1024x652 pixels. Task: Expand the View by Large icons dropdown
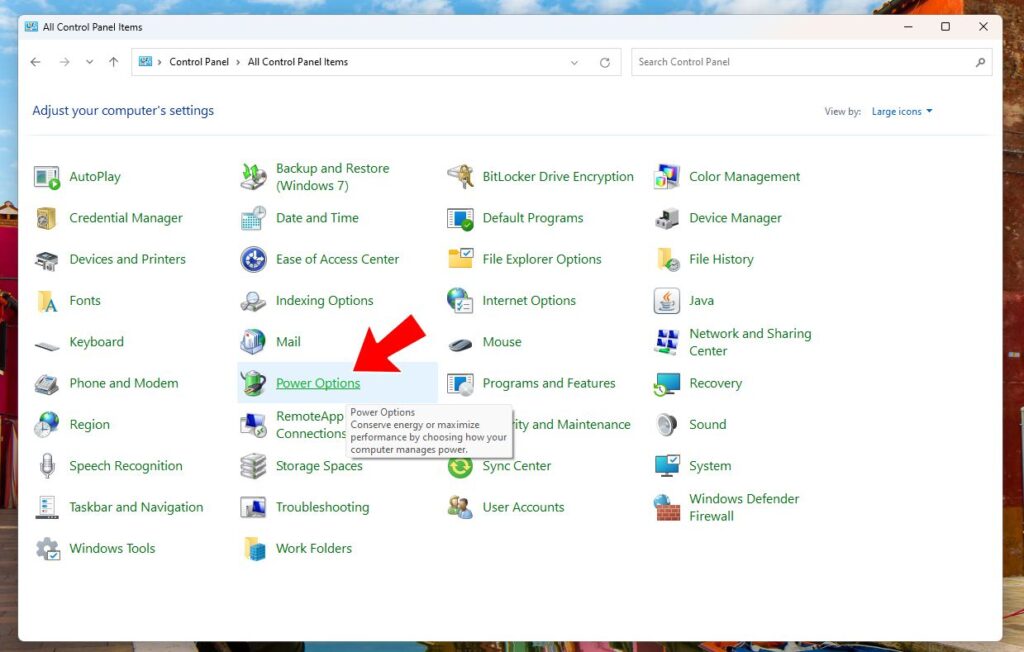coord(902,112)
